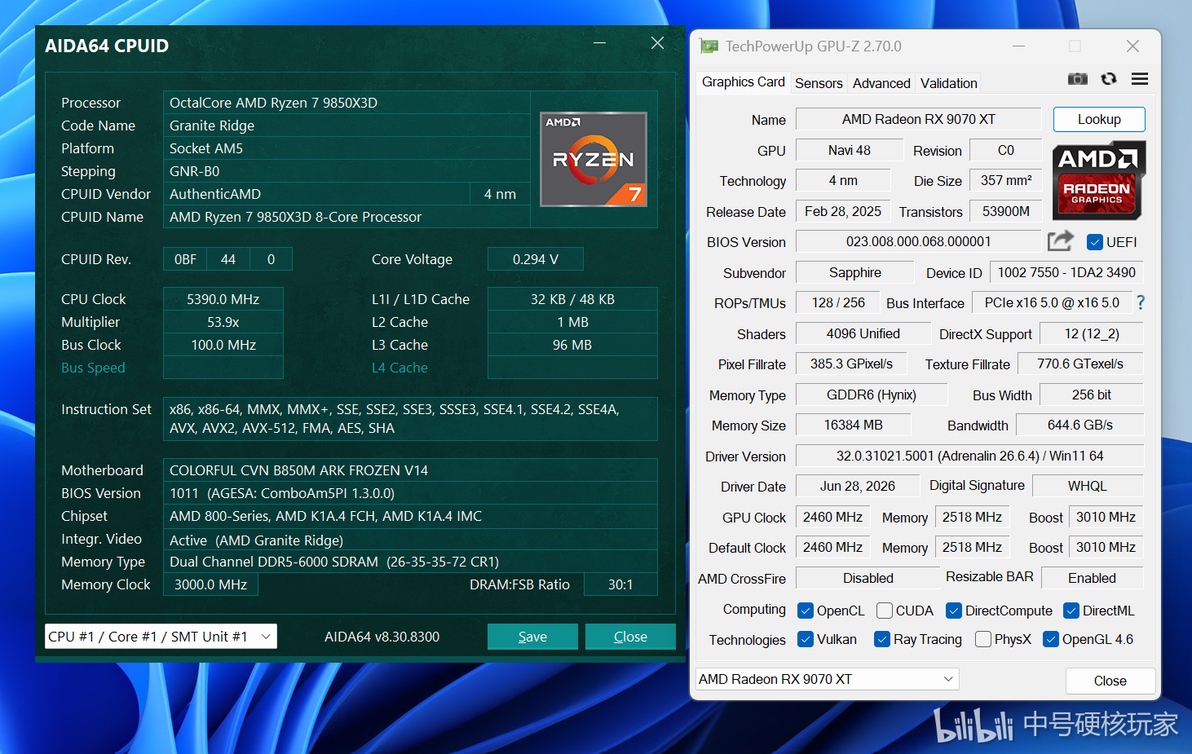Open the GPU-Z hamburger menu
Screen dimensions: 1192x754
point(1140,79)
